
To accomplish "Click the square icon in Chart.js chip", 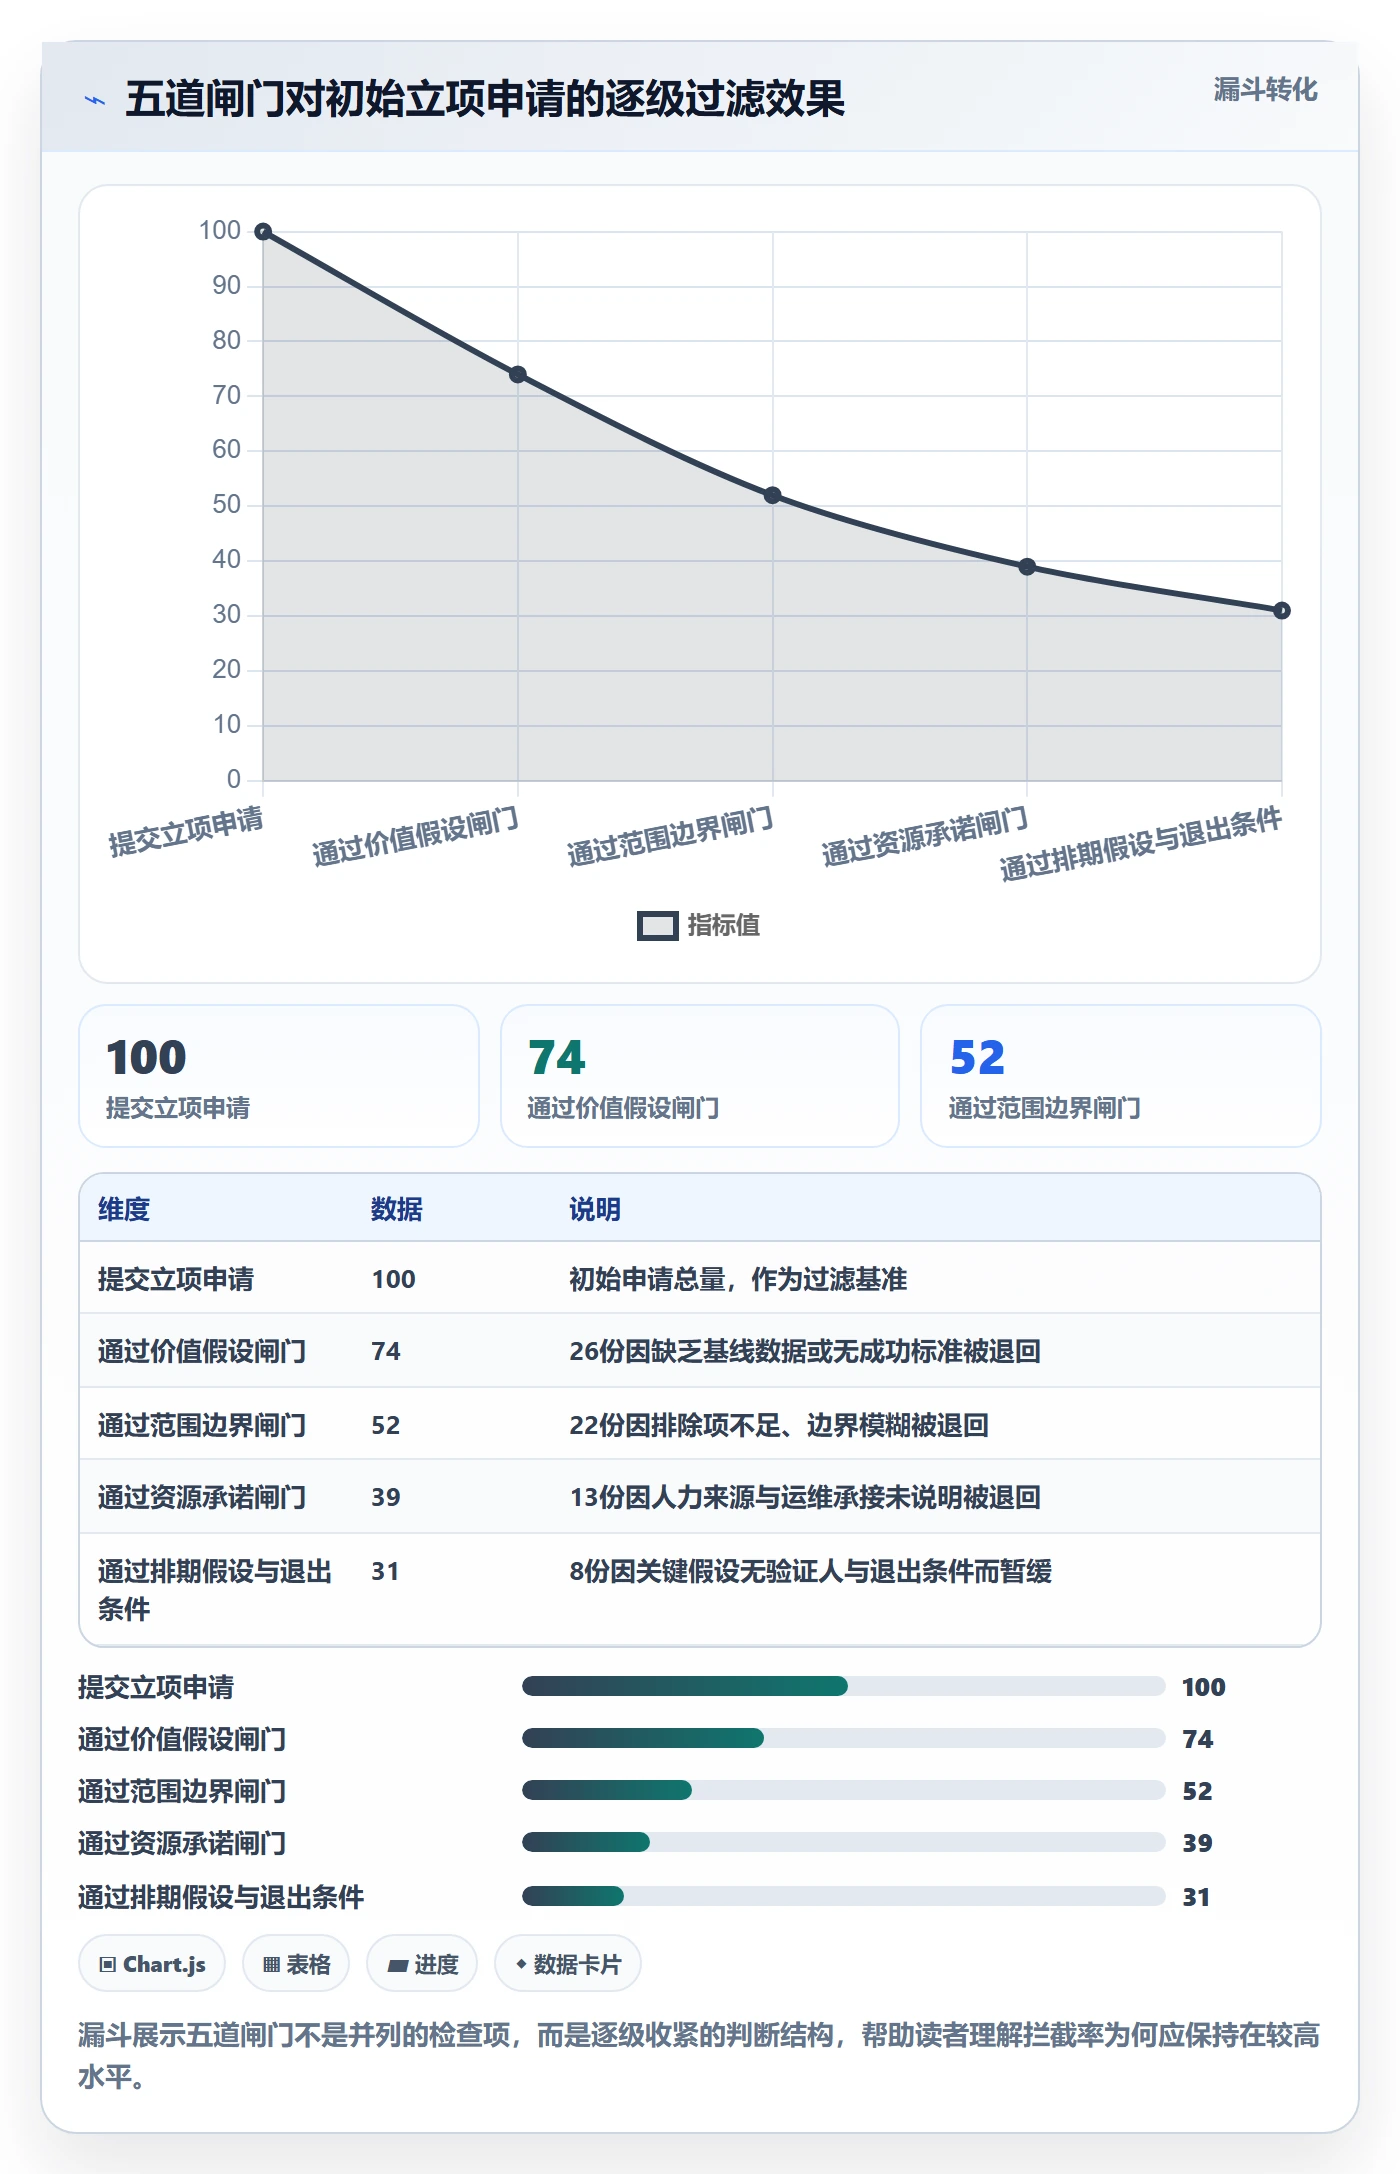I will [x=108, y=1965].
